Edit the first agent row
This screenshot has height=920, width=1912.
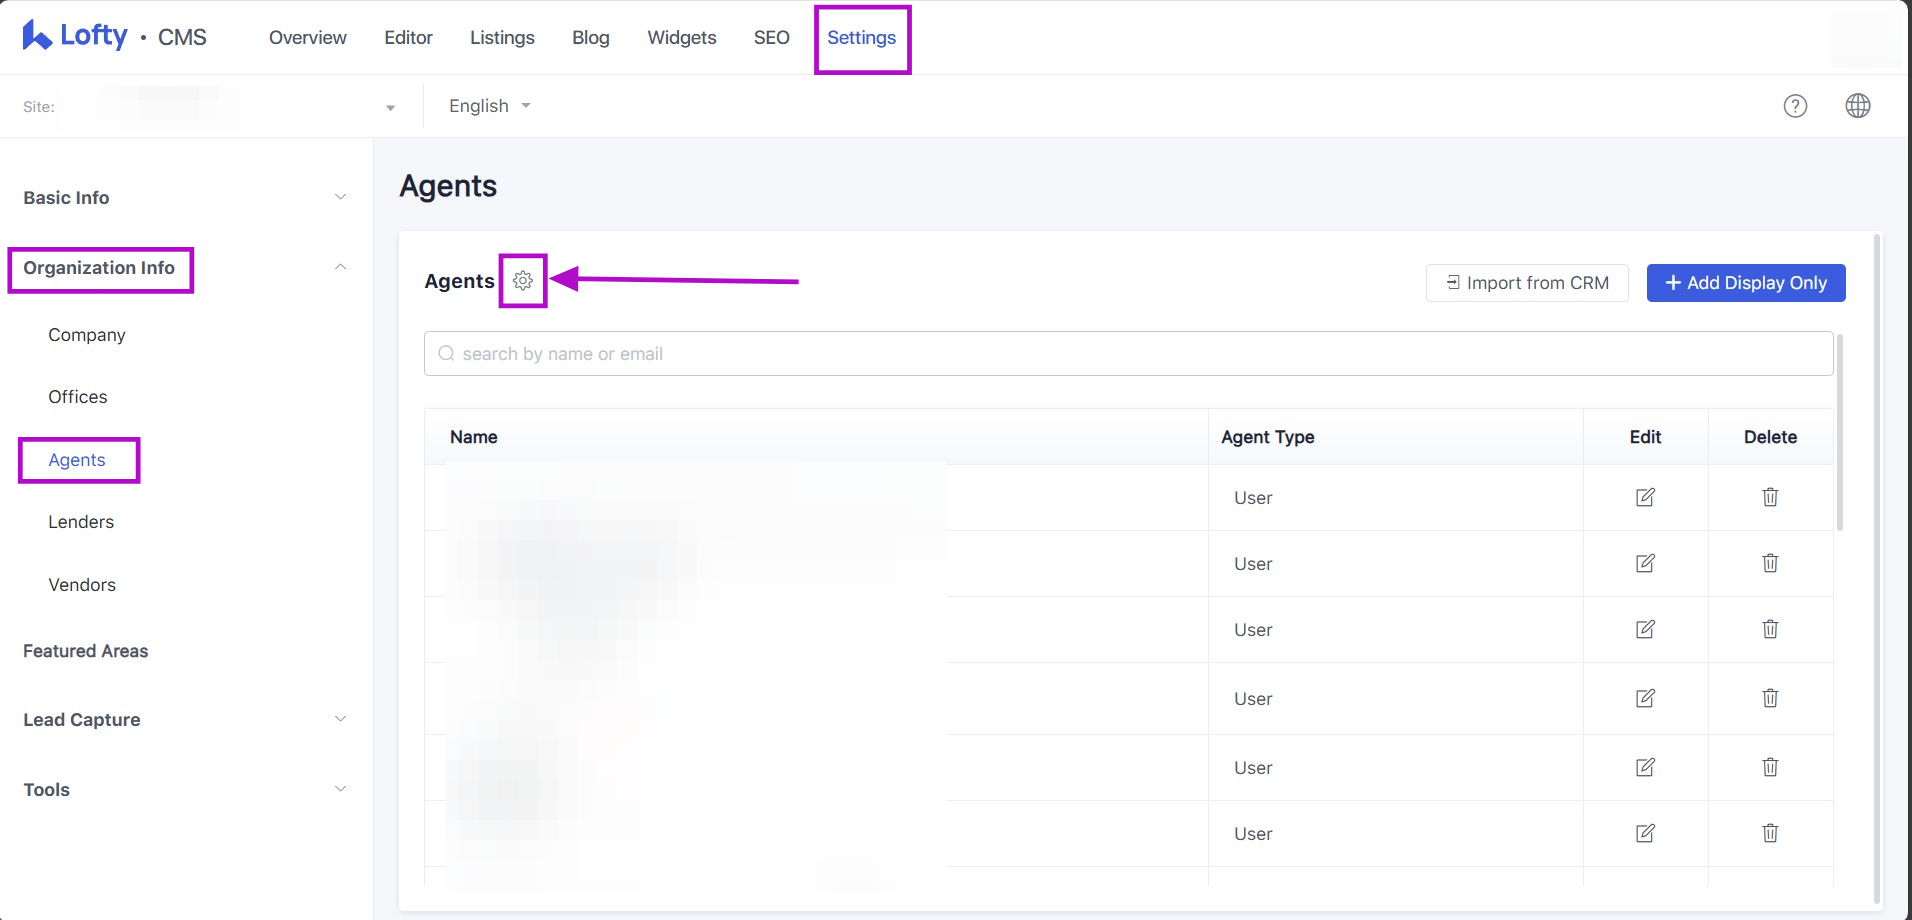coord(1645,497)
